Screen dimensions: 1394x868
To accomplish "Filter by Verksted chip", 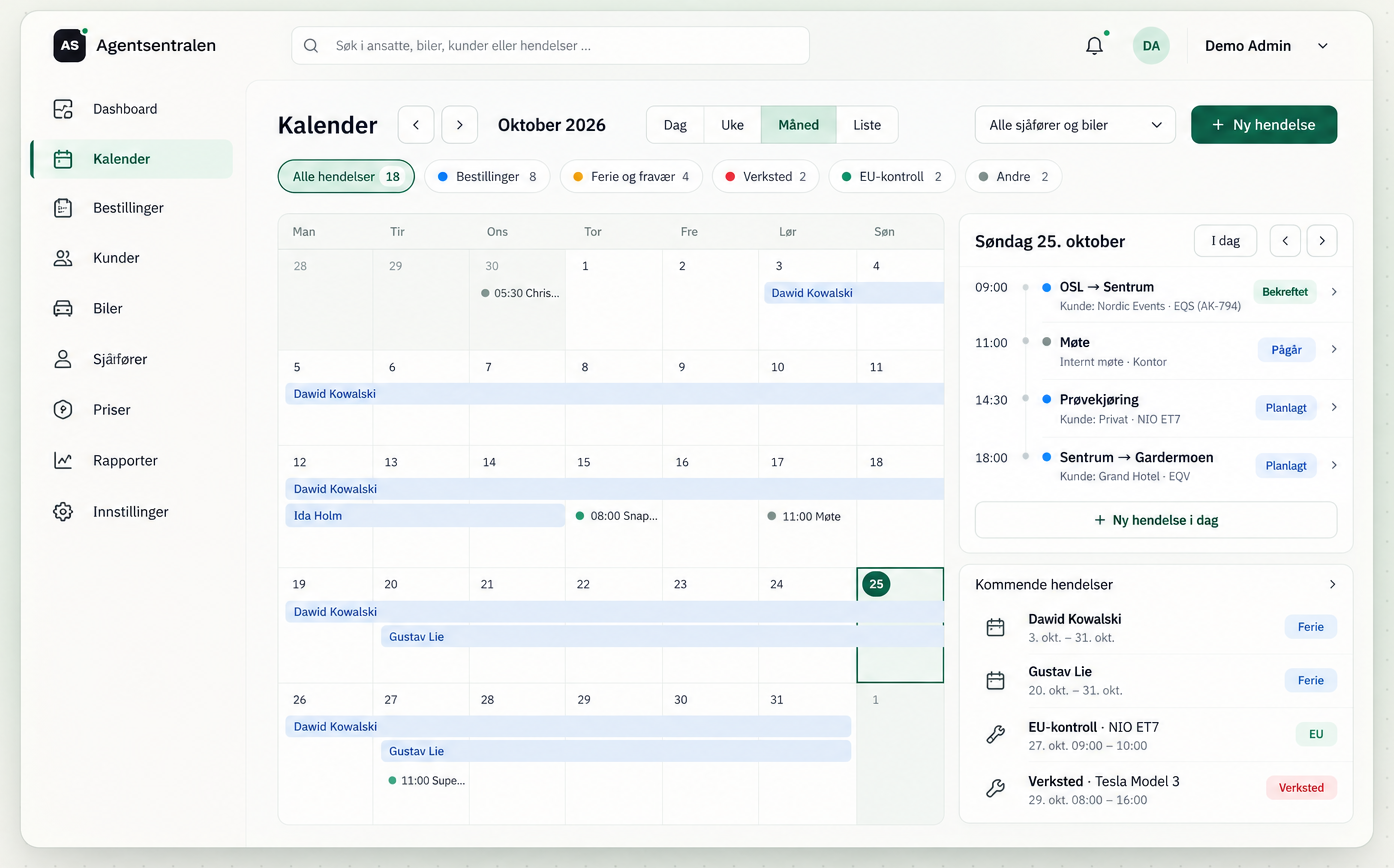I will pyautogui.click(x=765, y=177).
